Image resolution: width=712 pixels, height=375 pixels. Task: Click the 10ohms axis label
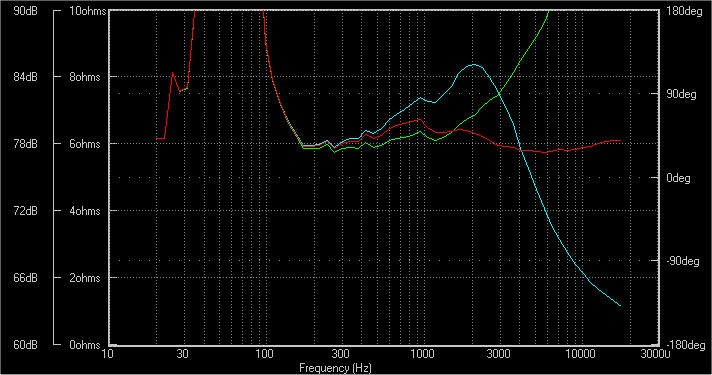88,11
